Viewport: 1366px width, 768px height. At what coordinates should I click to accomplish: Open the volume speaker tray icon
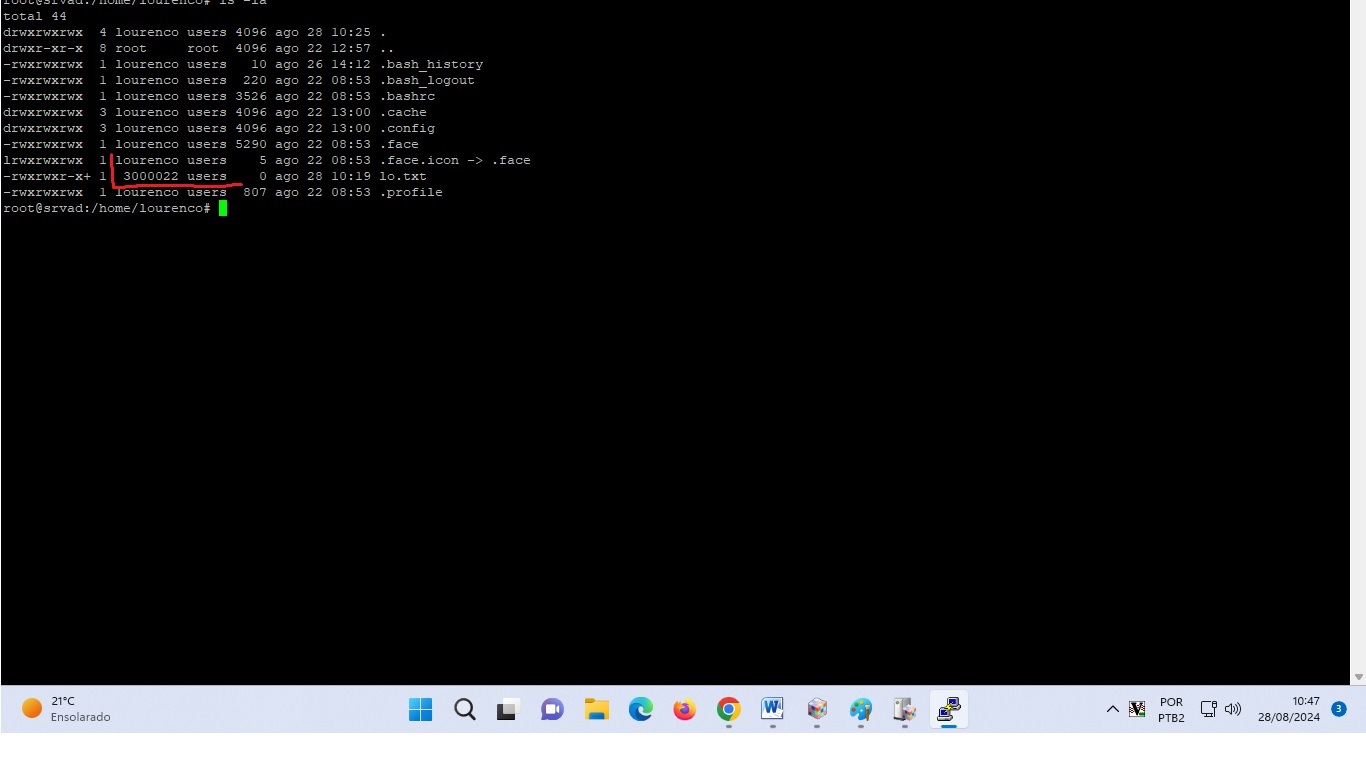point(1233,709)
